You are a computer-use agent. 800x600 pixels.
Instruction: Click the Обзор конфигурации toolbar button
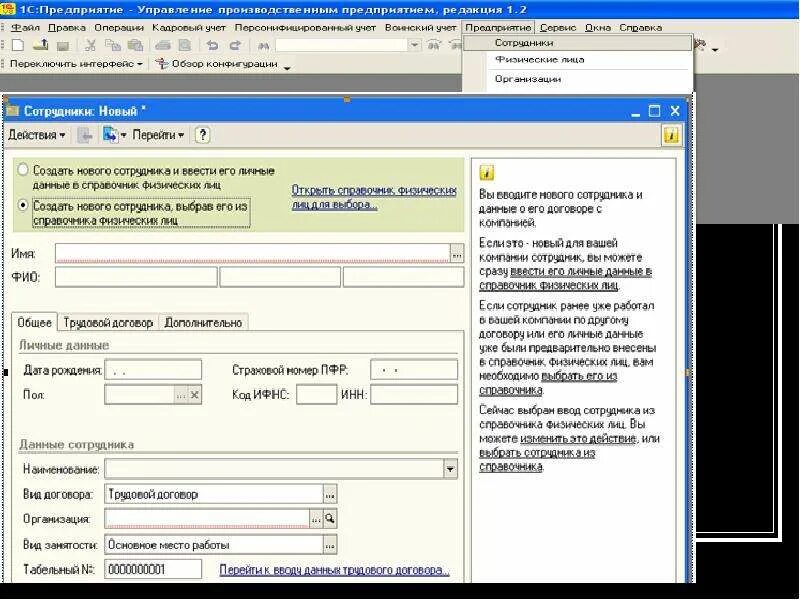tap(217, 64)
